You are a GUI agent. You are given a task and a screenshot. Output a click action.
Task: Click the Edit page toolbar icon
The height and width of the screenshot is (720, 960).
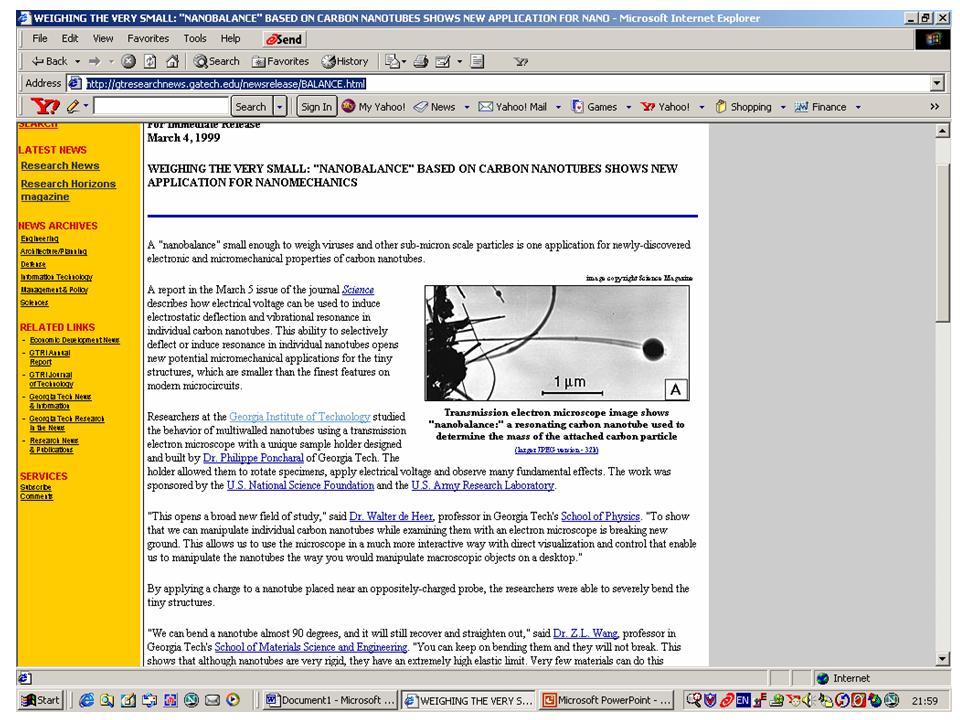coord(443,61)
